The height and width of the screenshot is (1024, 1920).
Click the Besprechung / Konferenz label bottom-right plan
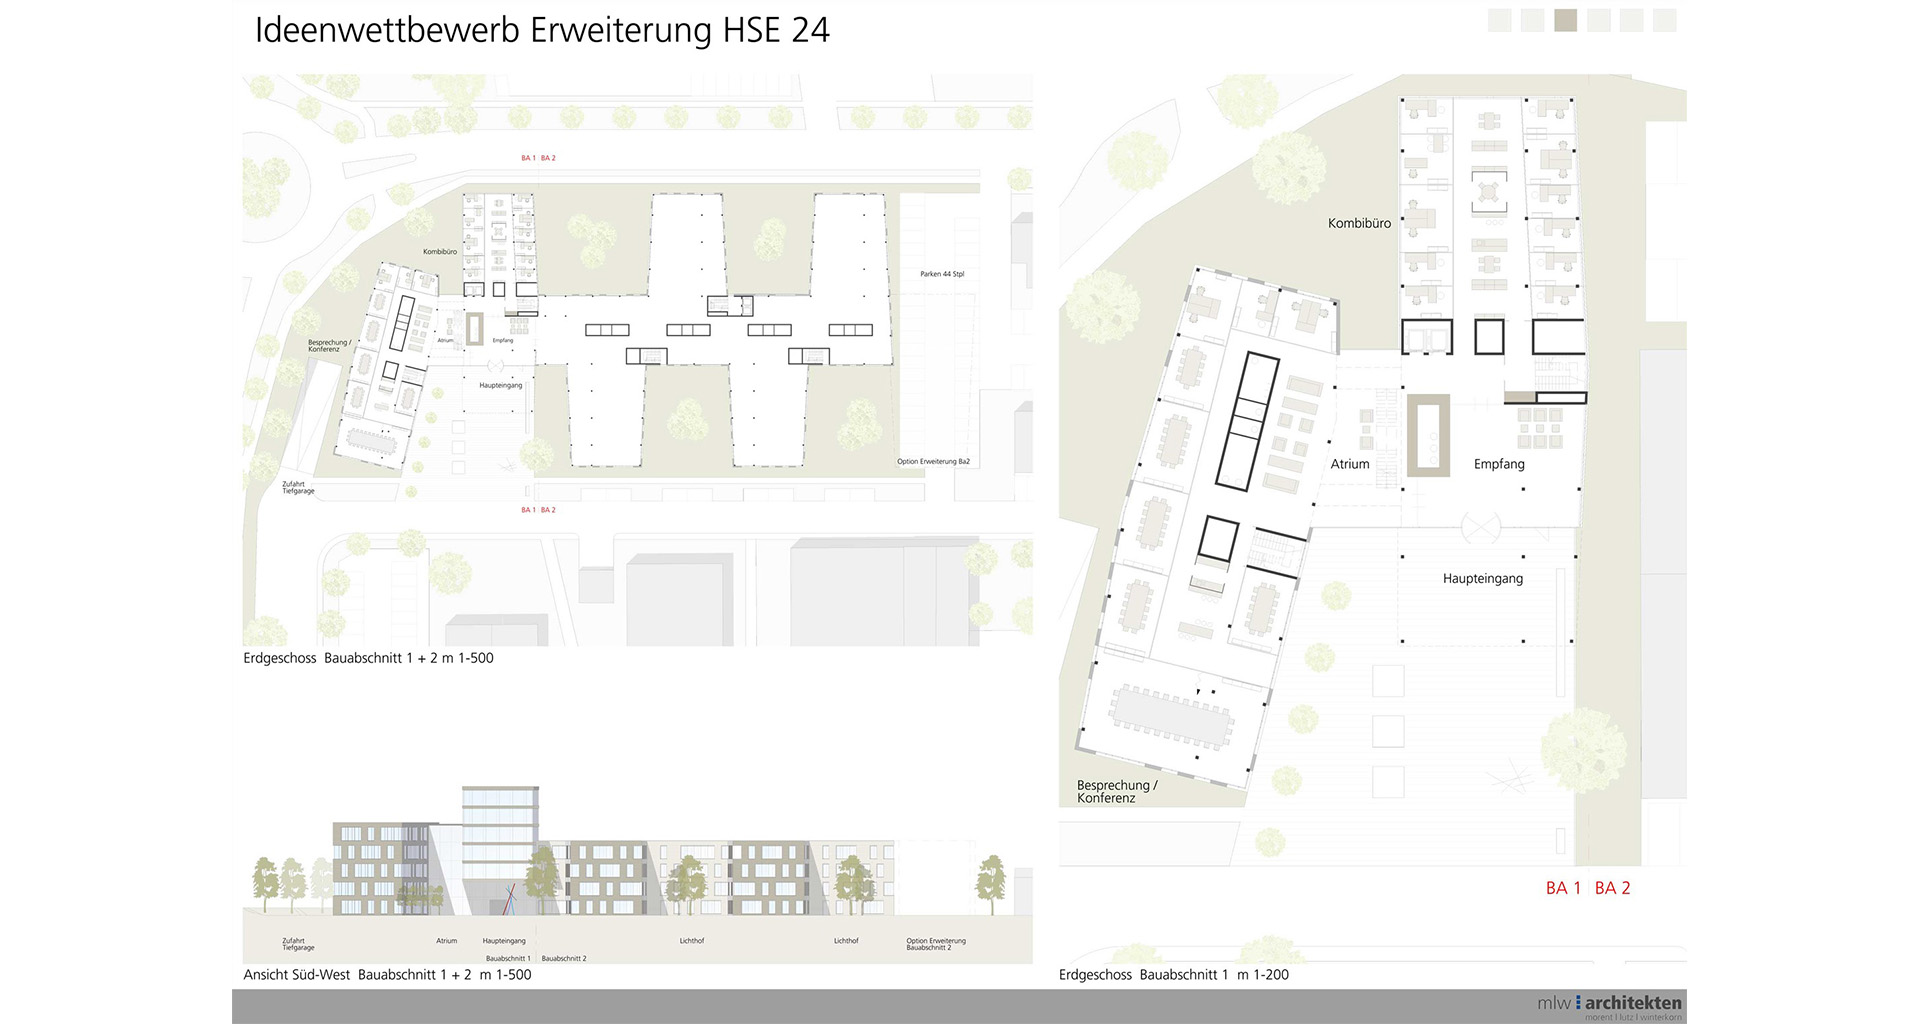(1117, 792)
